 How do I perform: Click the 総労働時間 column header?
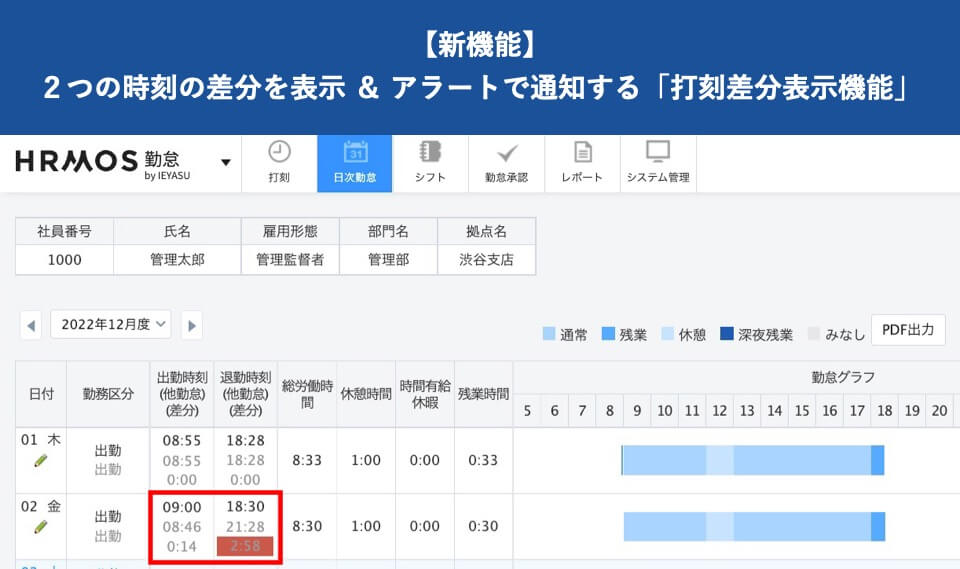point(307,394)
